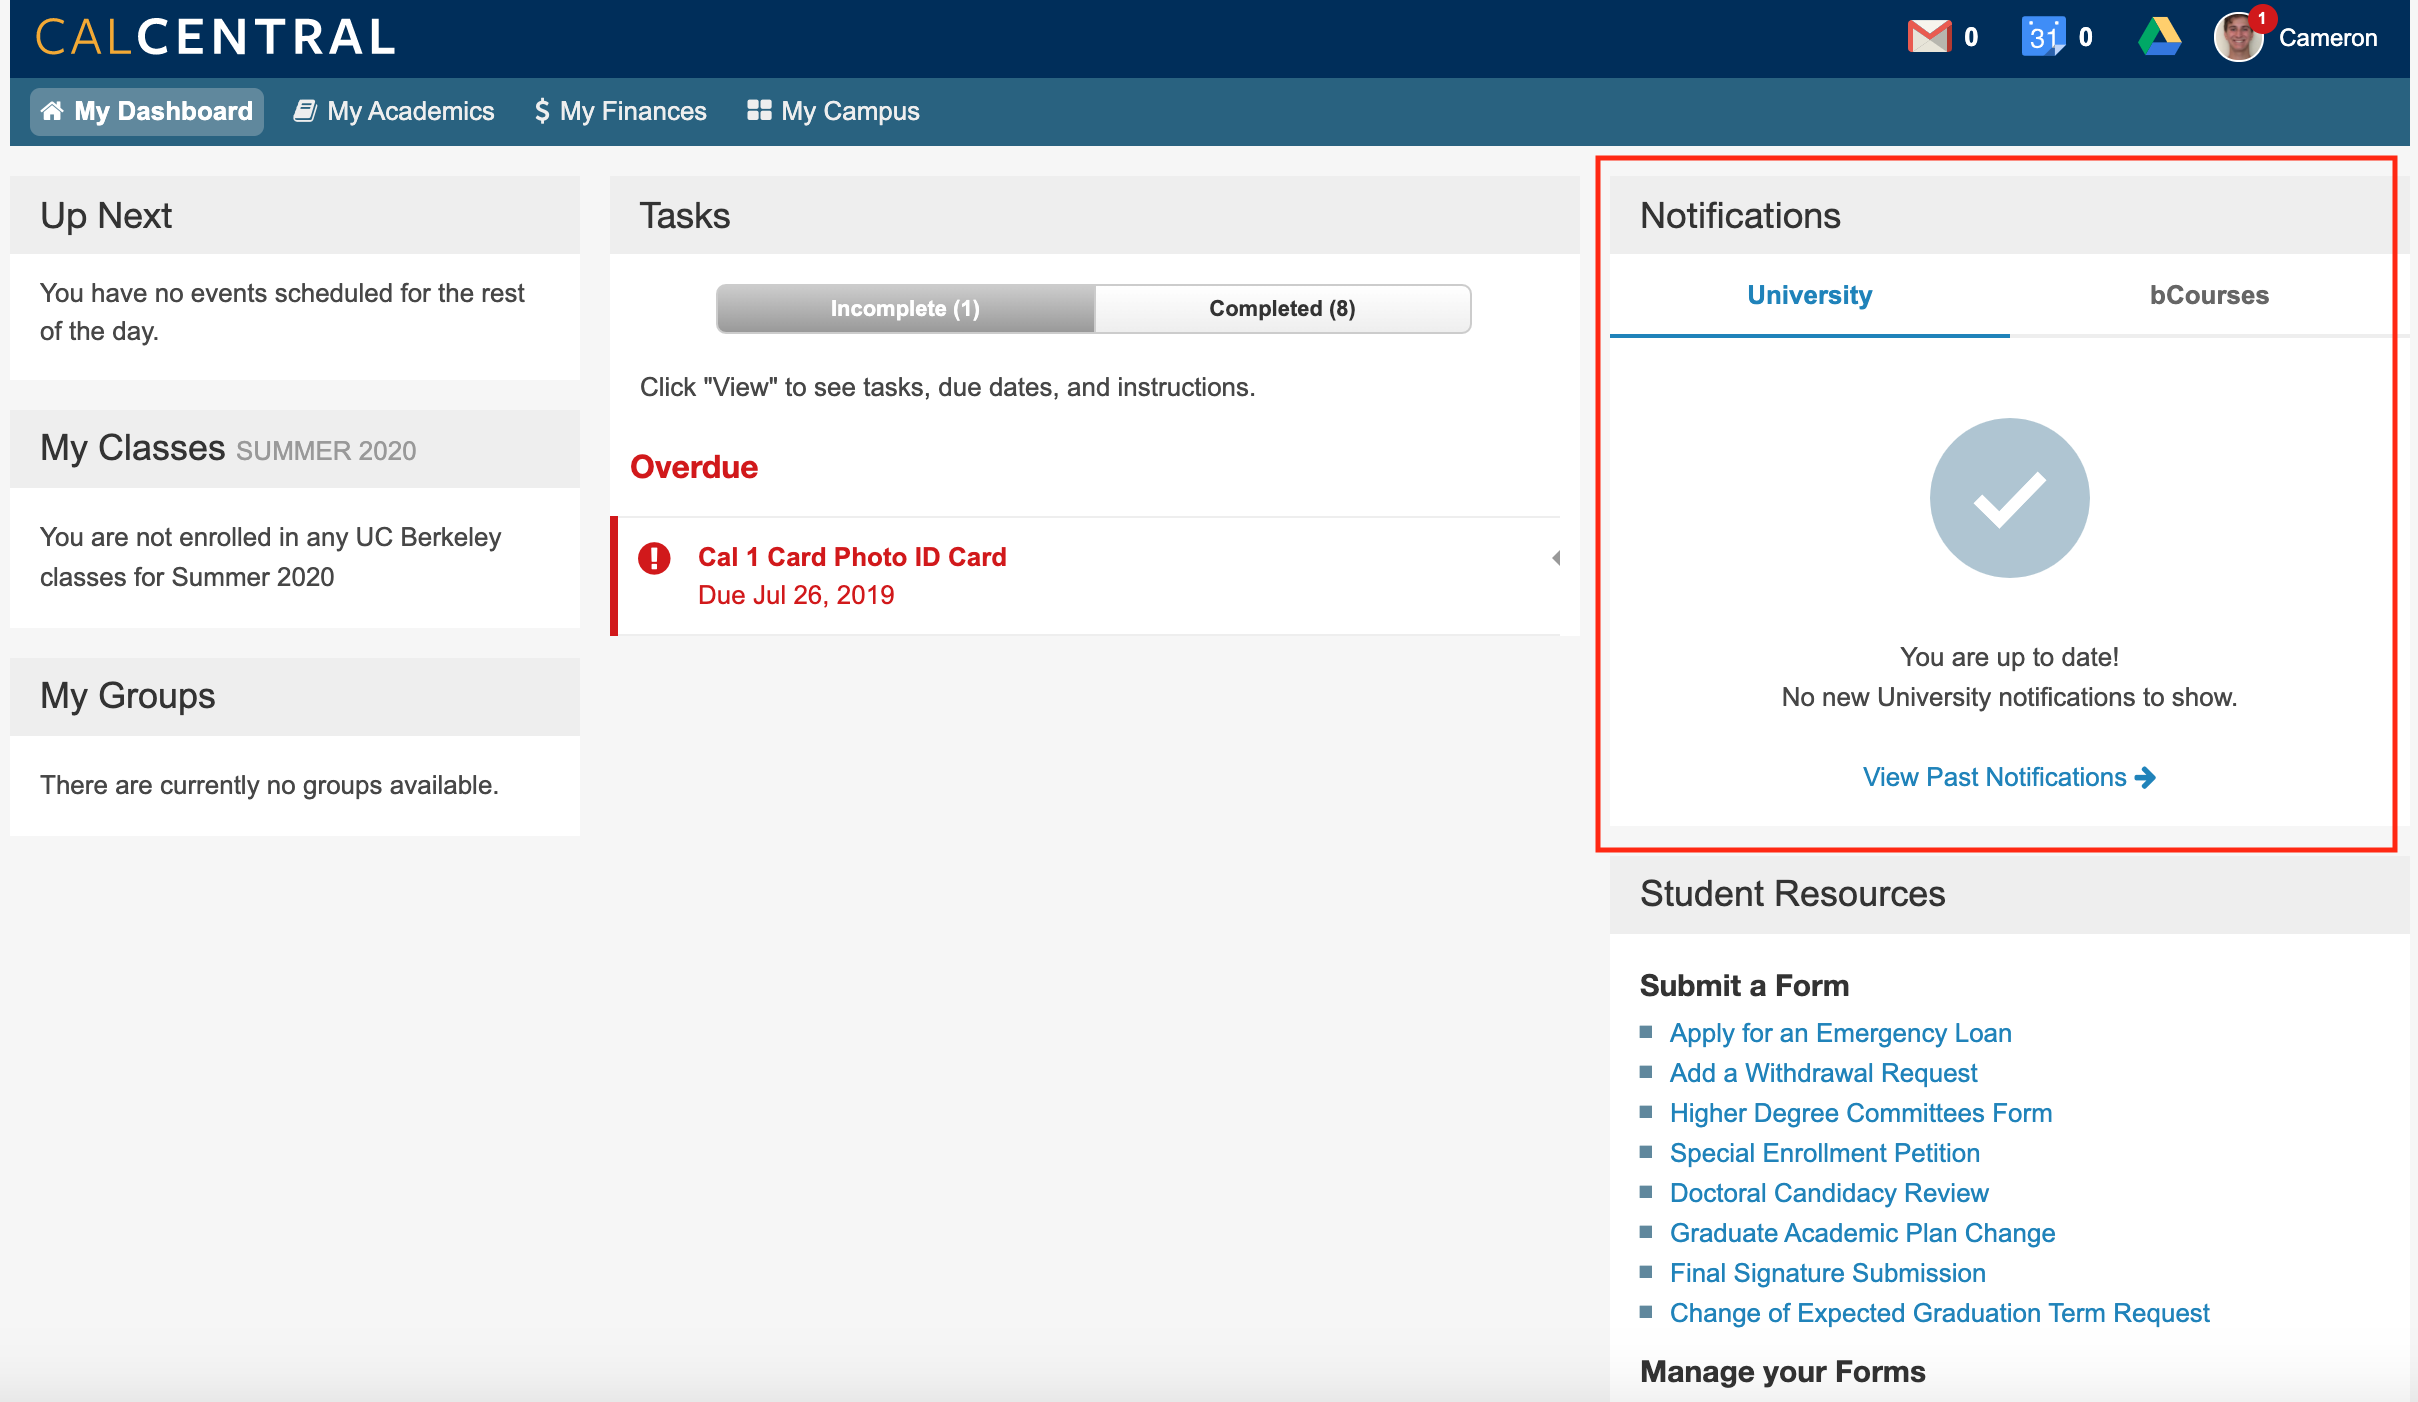Show Incomplete (1) tasks
This screenshot has width=2418, height=1402.
click(905, 308)
